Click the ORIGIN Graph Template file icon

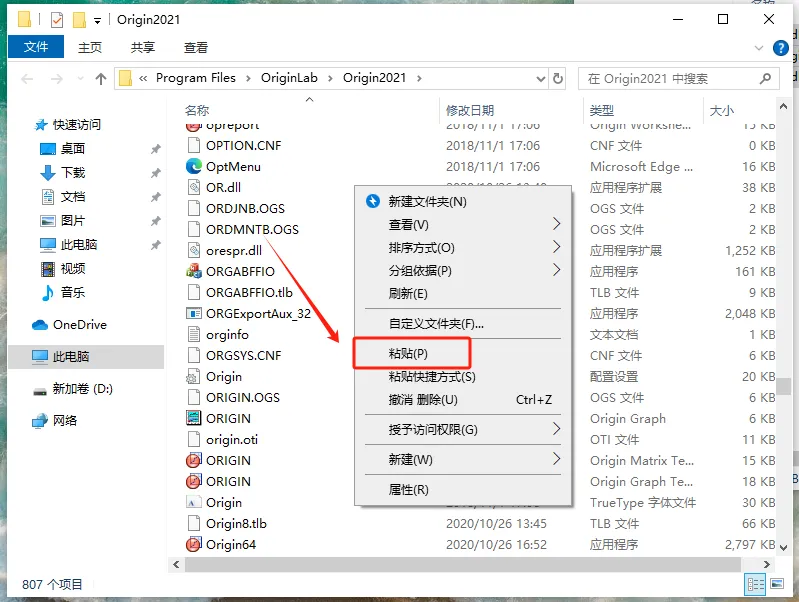(194, 481)
